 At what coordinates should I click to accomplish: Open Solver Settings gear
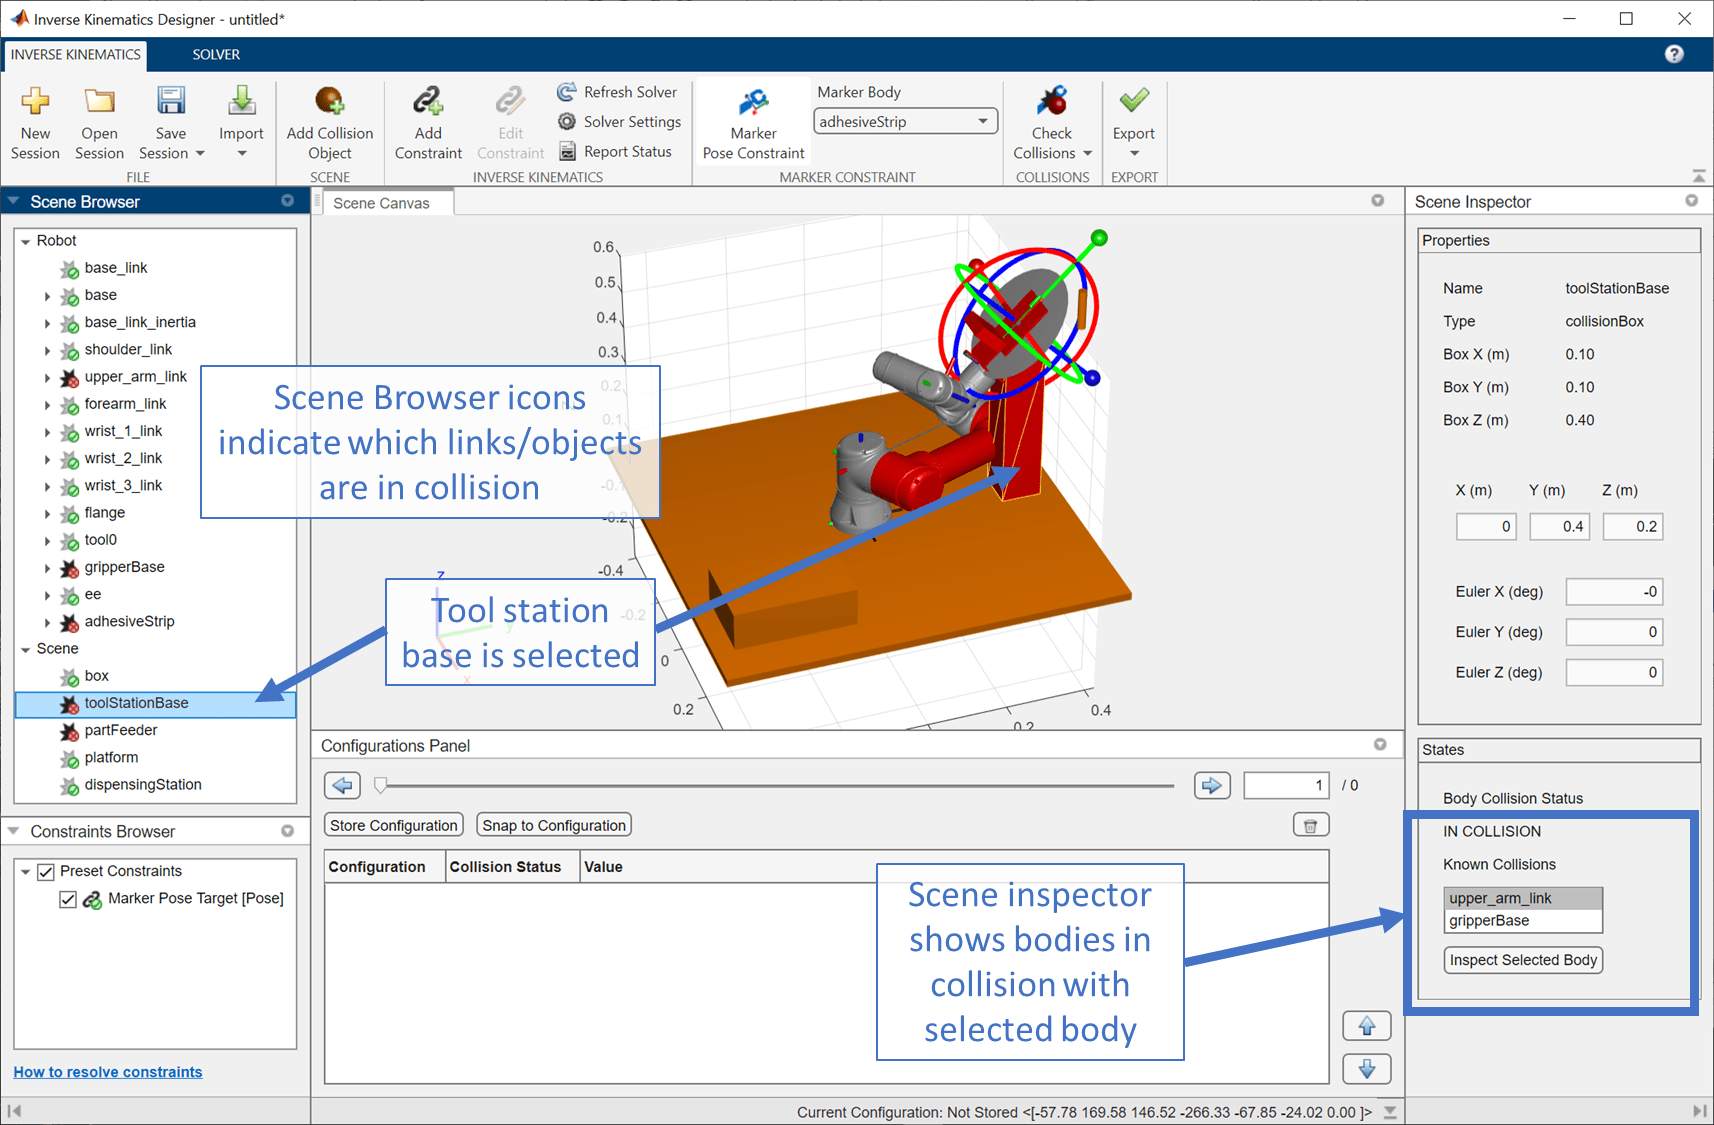[567, 122]
